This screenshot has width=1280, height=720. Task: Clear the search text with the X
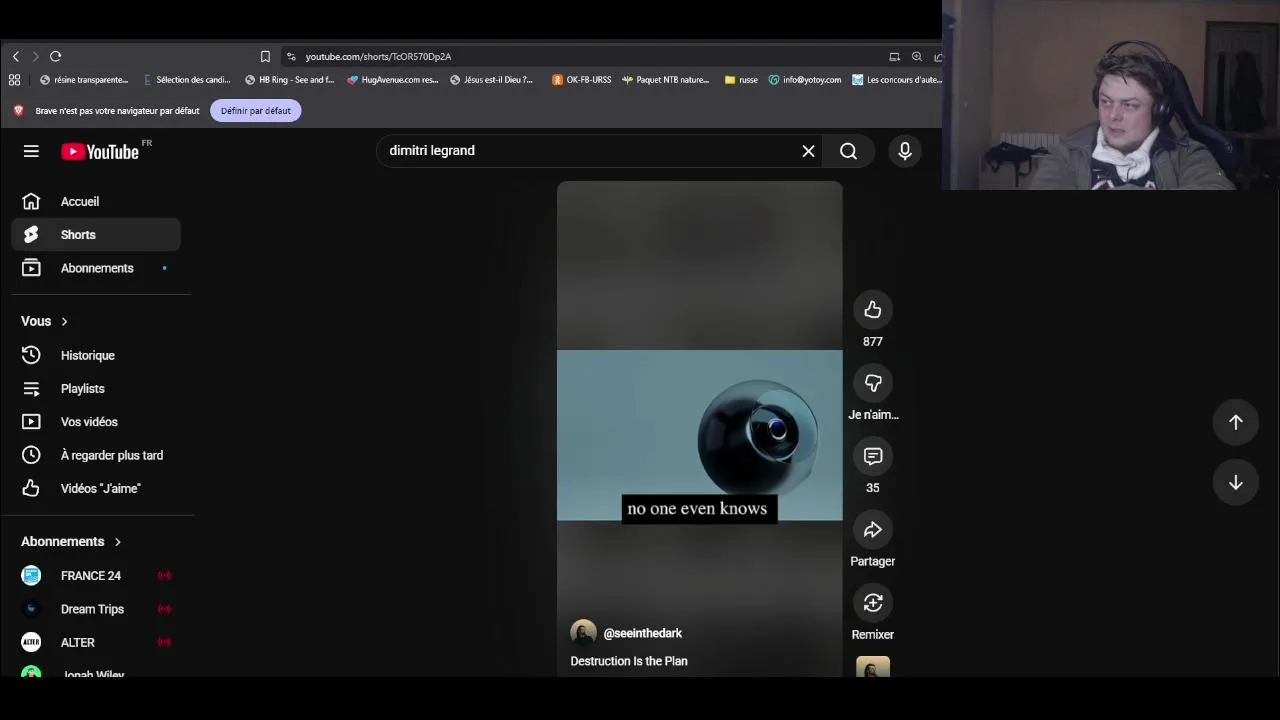(x=808, y=151)
